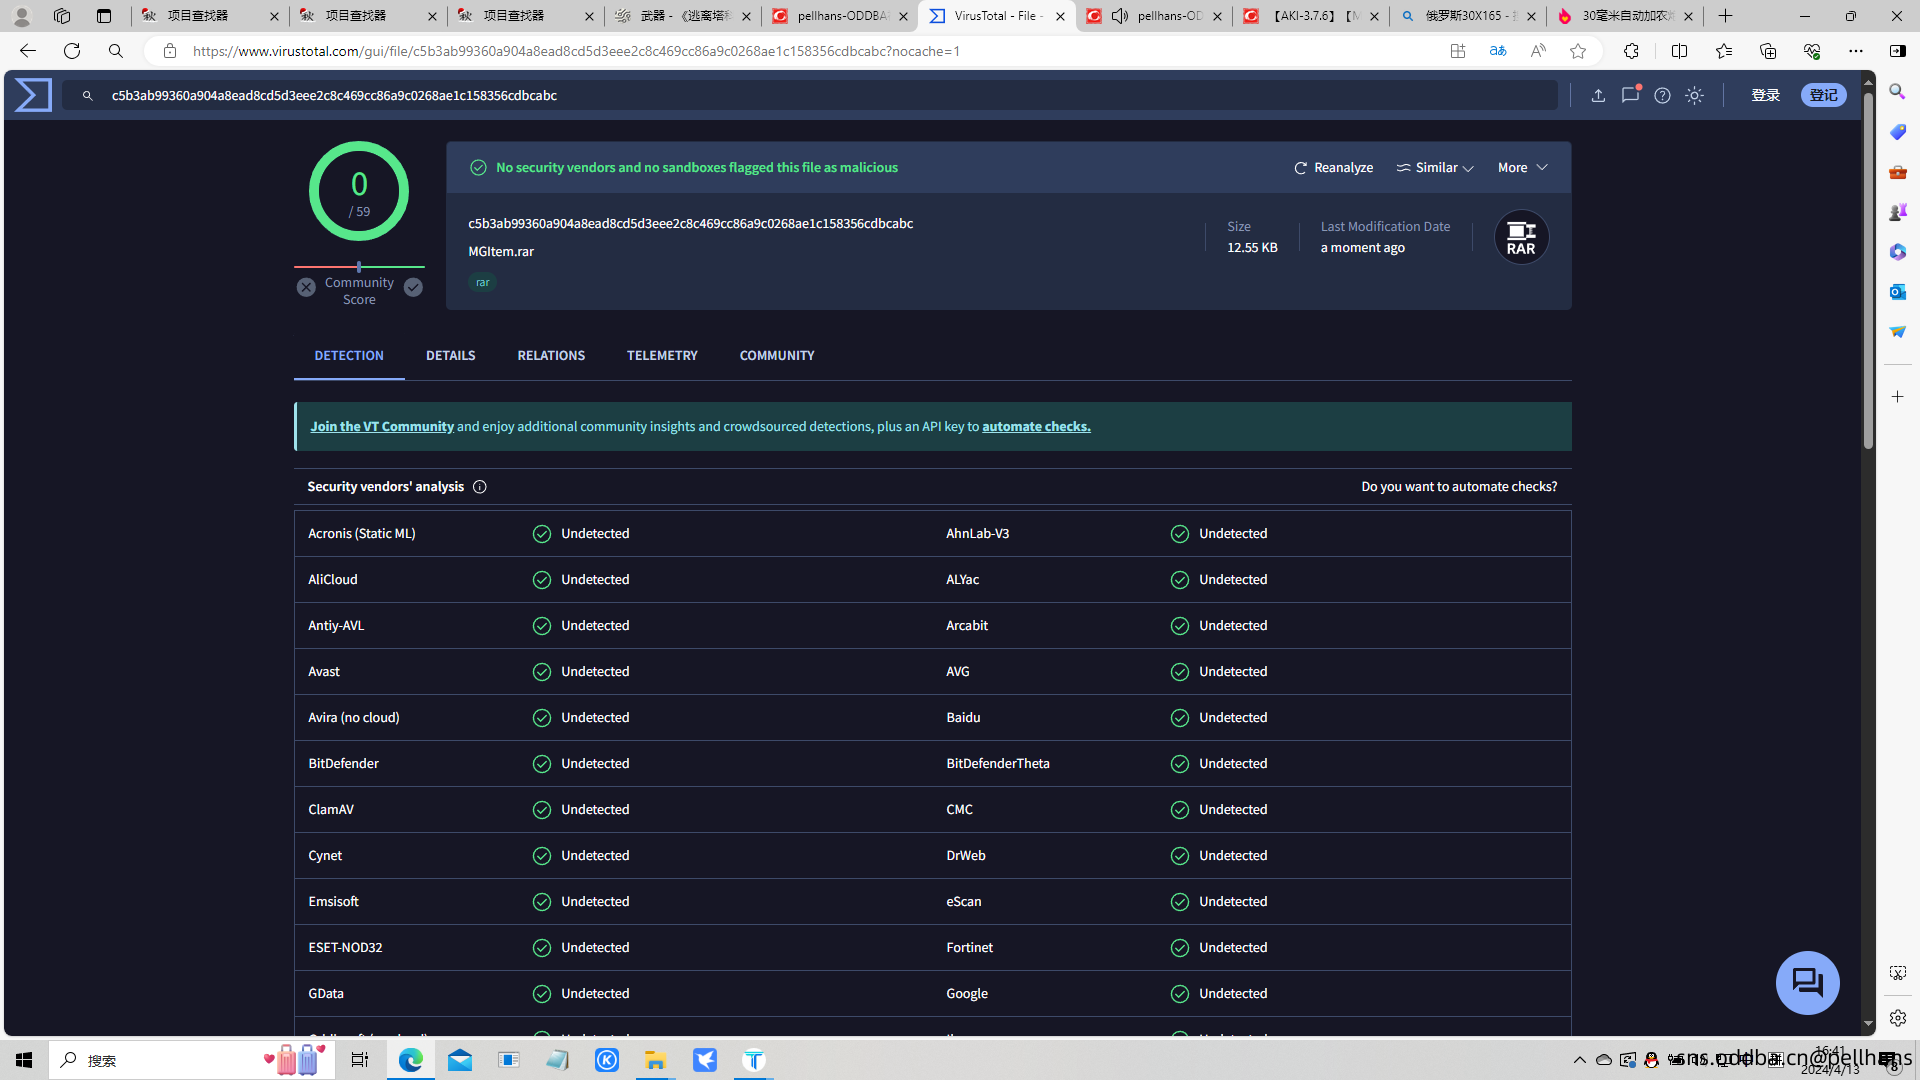
Task: Click the automate checks link
Action: [1036, 427]
